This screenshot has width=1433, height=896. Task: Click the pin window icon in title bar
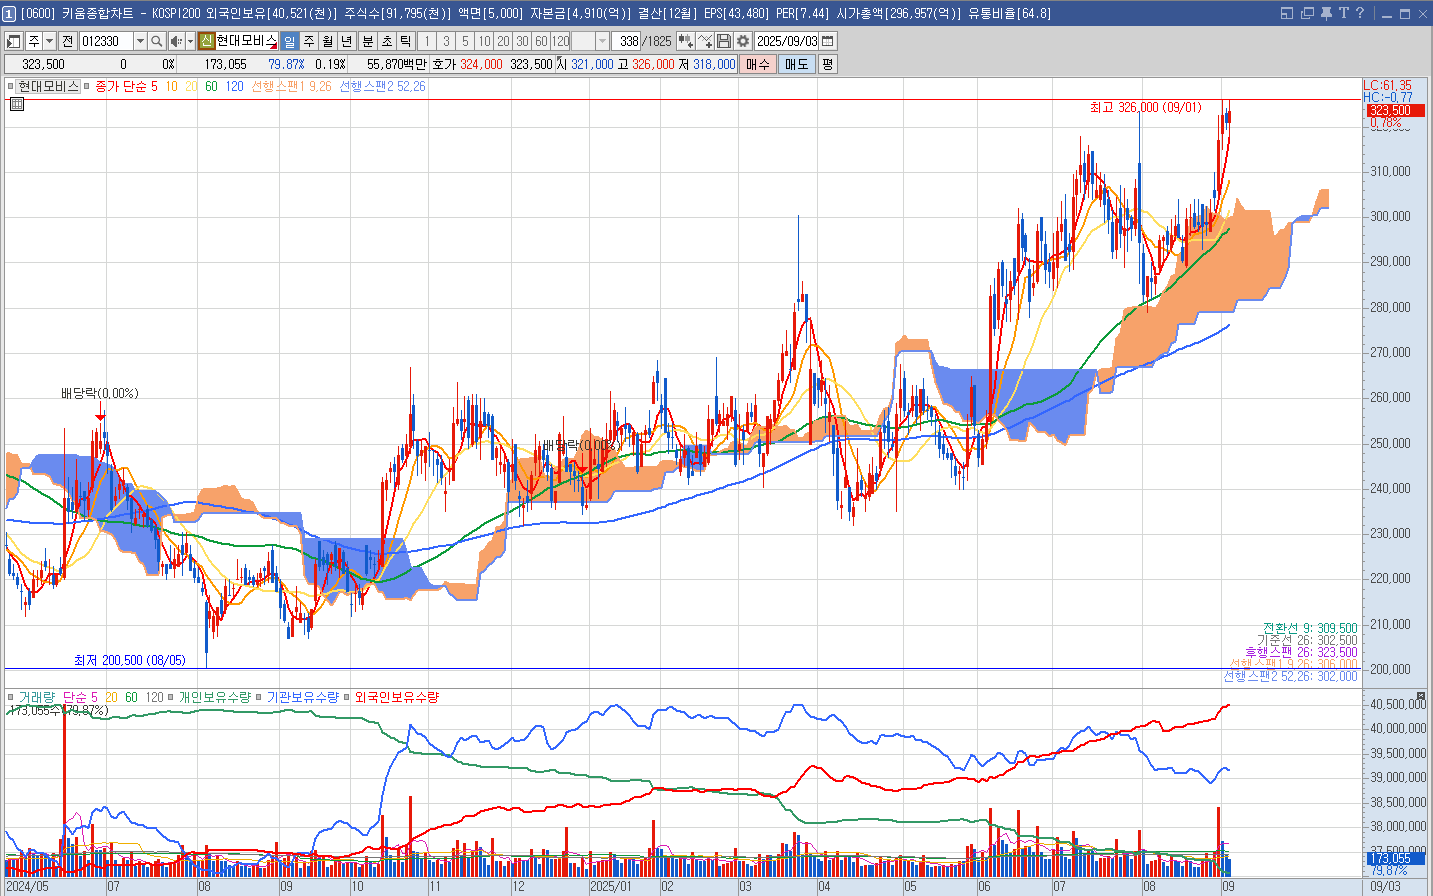(1326, 13)
